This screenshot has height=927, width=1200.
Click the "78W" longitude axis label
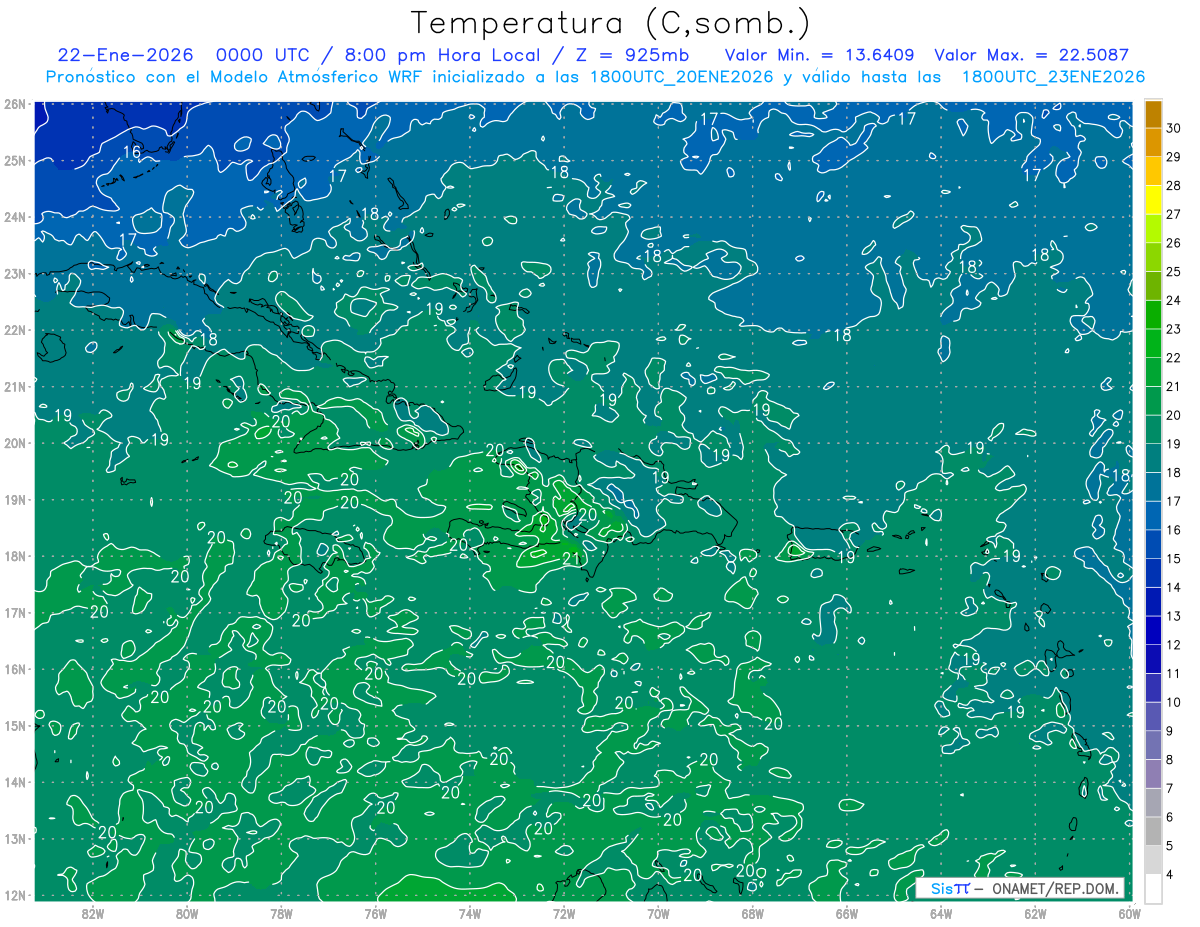[x=281, y=913]
